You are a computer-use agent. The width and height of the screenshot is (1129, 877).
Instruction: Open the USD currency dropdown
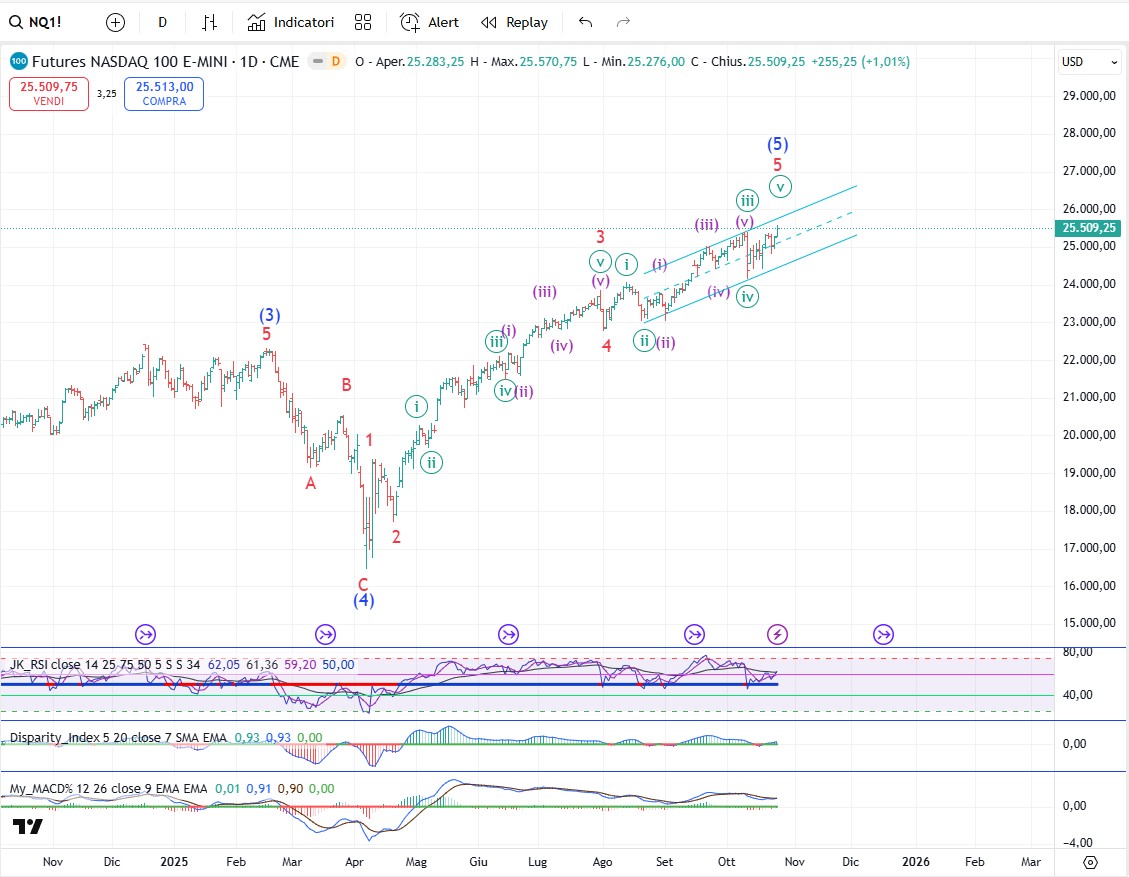tap(1089, 62)
